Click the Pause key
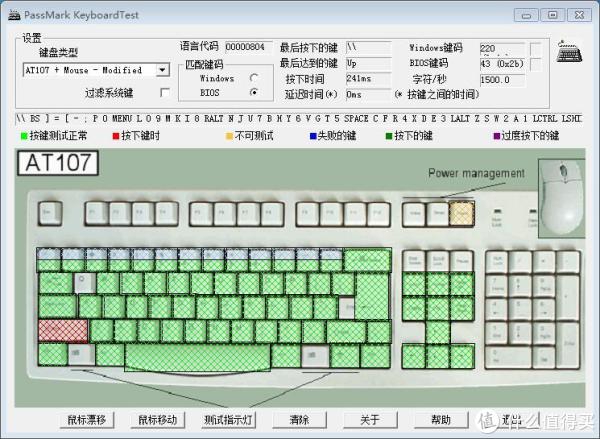 tap(462, 261)
